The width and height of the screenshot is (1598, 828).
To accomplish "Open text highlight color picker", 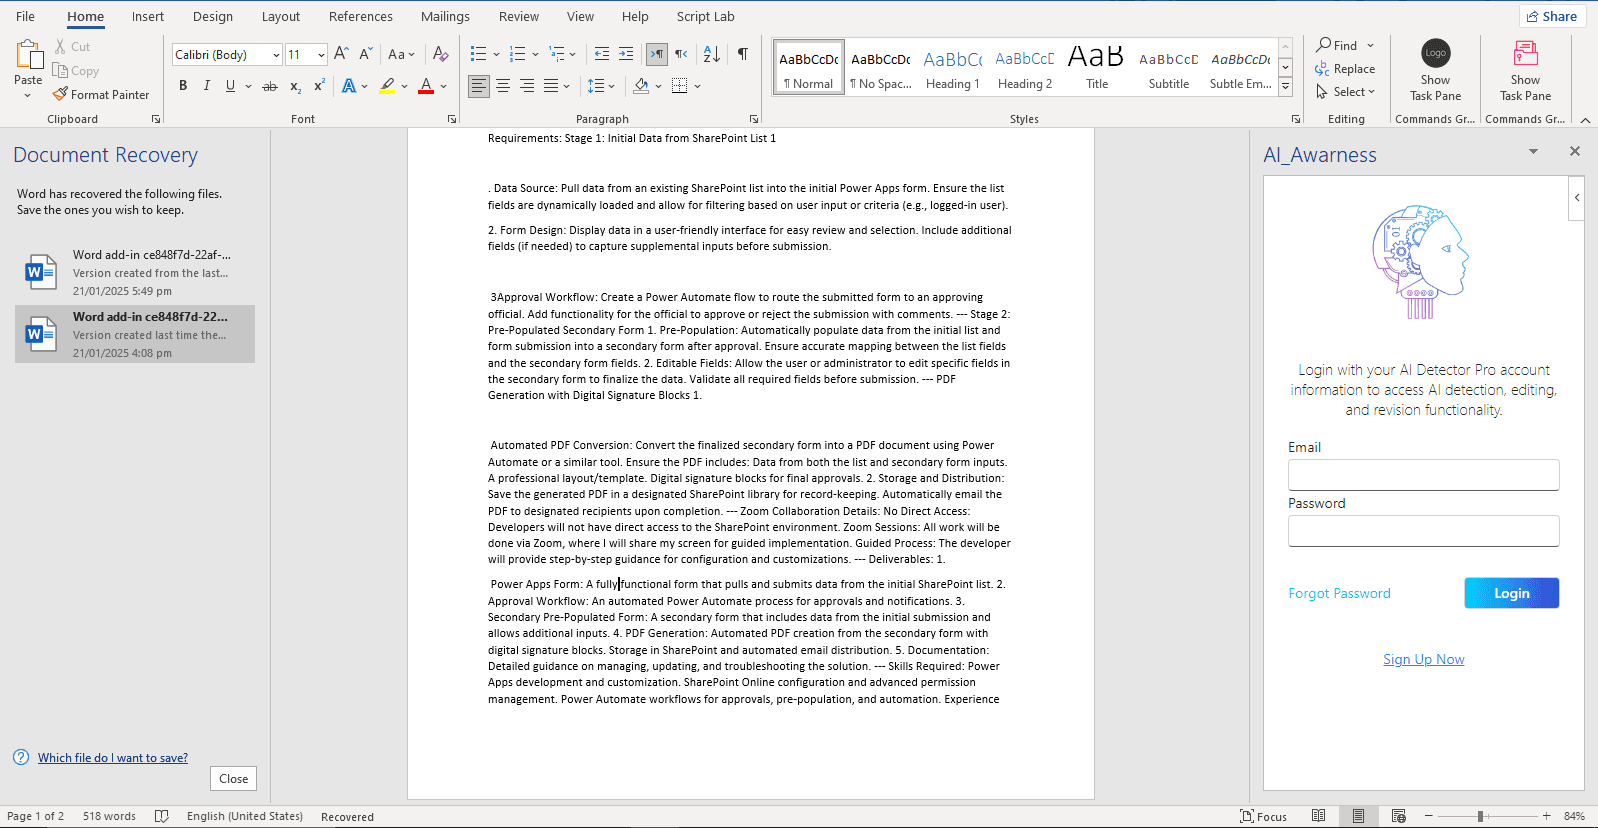I will click(x=404, y=87).
